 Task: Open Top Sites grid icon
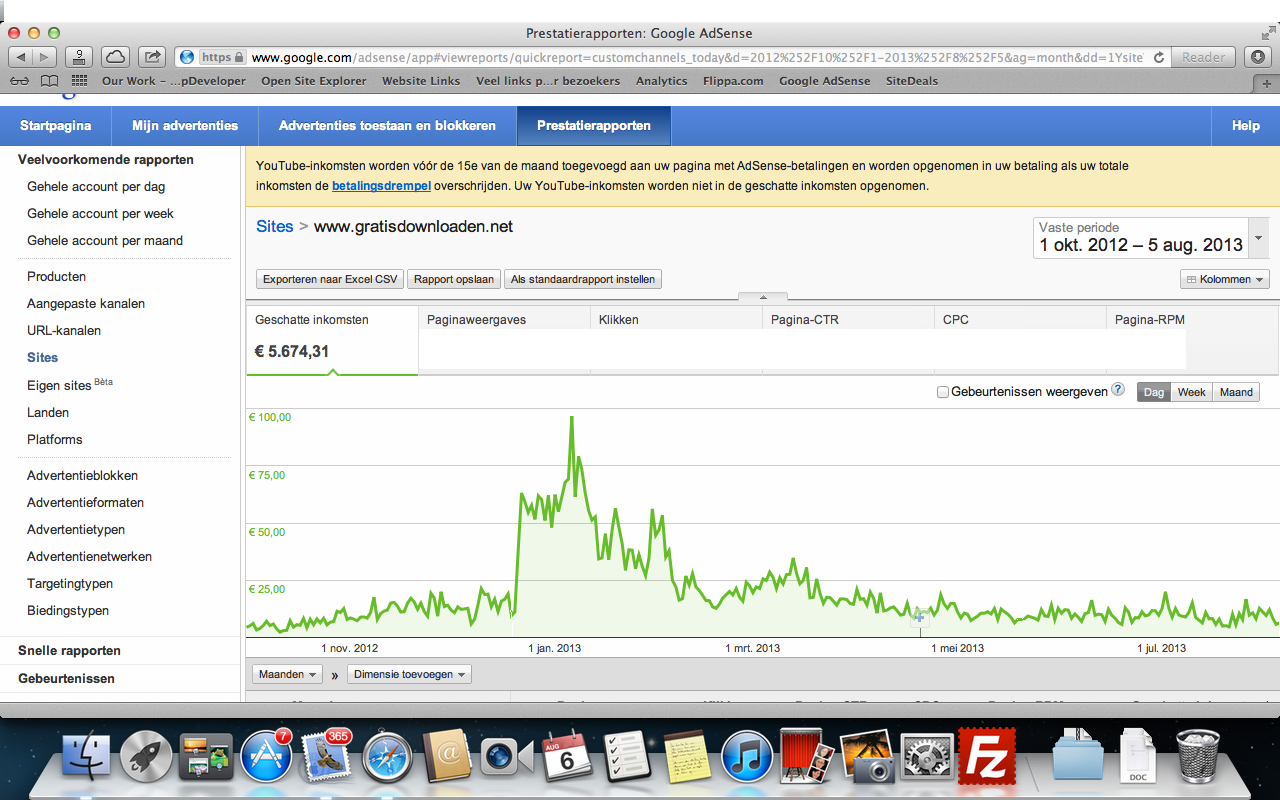[78, 81]
